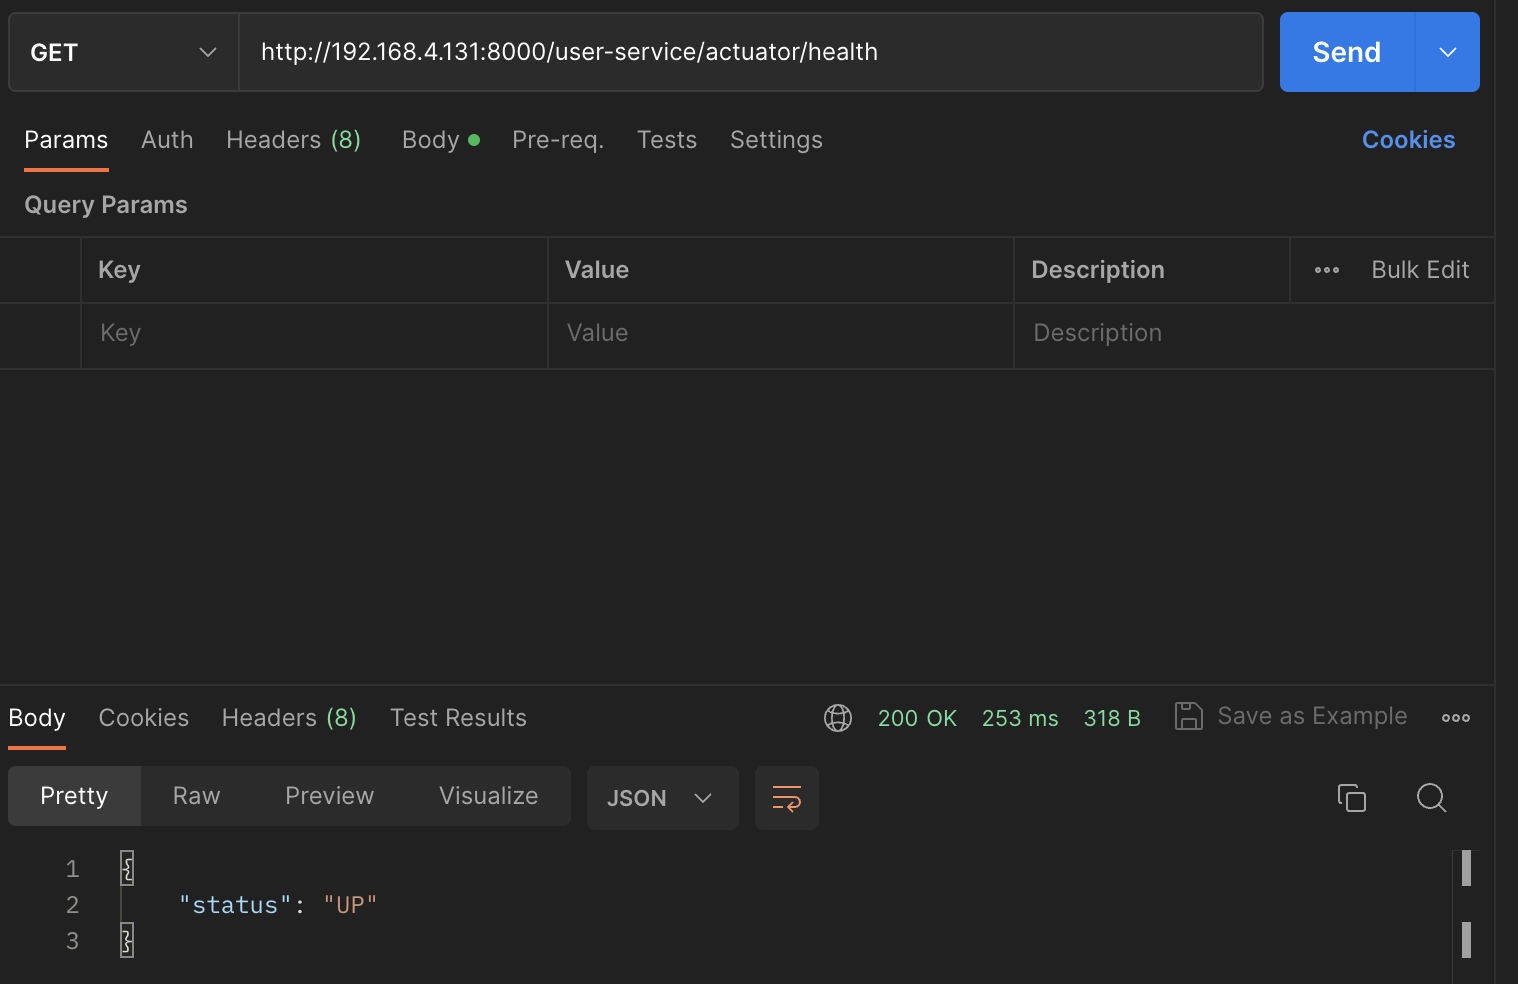The image size is (1518, 984).
Task: Click the Description column header
Action: point(1098,270)
